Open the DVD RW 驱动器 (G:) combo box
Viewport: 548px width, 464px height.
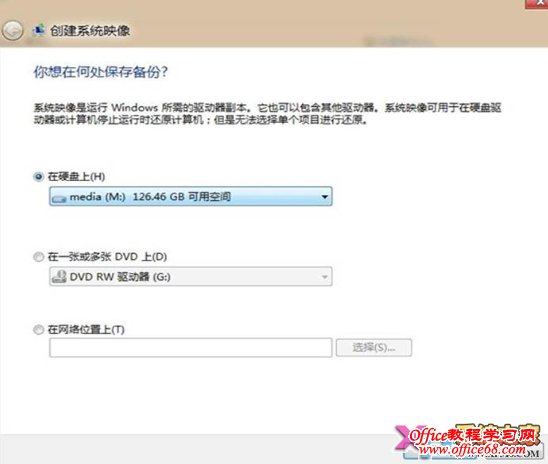(x=191, y=276)
